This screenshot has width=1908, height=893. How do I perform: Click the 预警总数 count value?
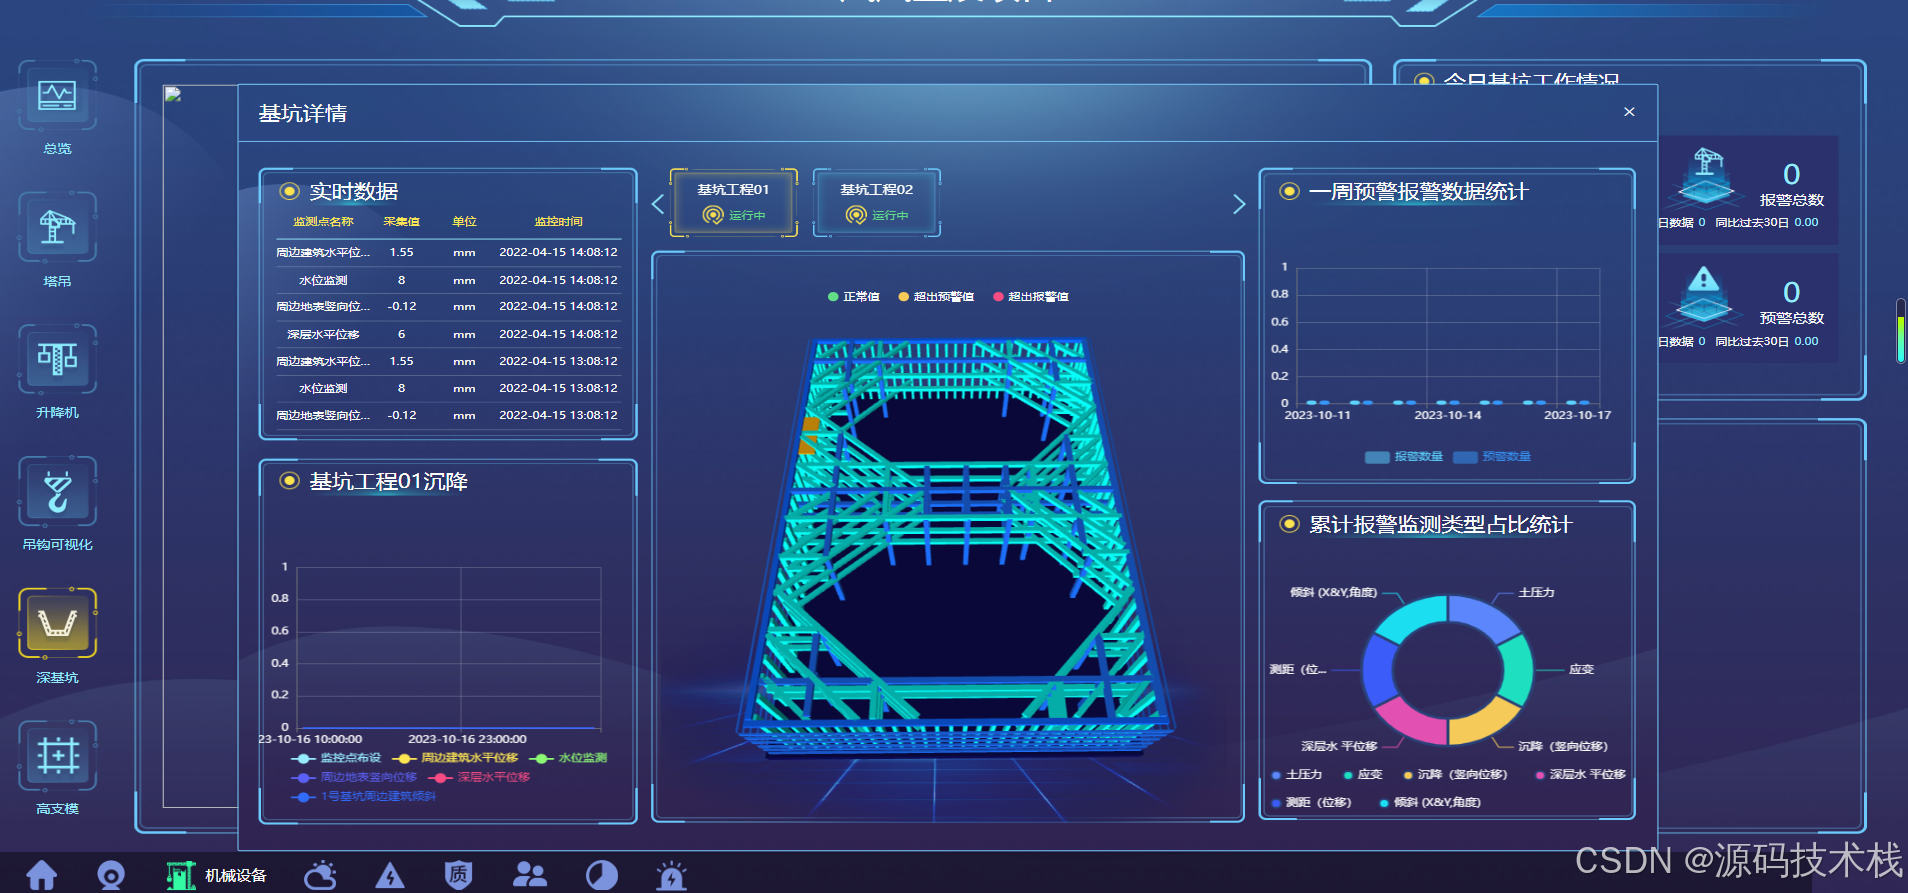coord(1791,293)
